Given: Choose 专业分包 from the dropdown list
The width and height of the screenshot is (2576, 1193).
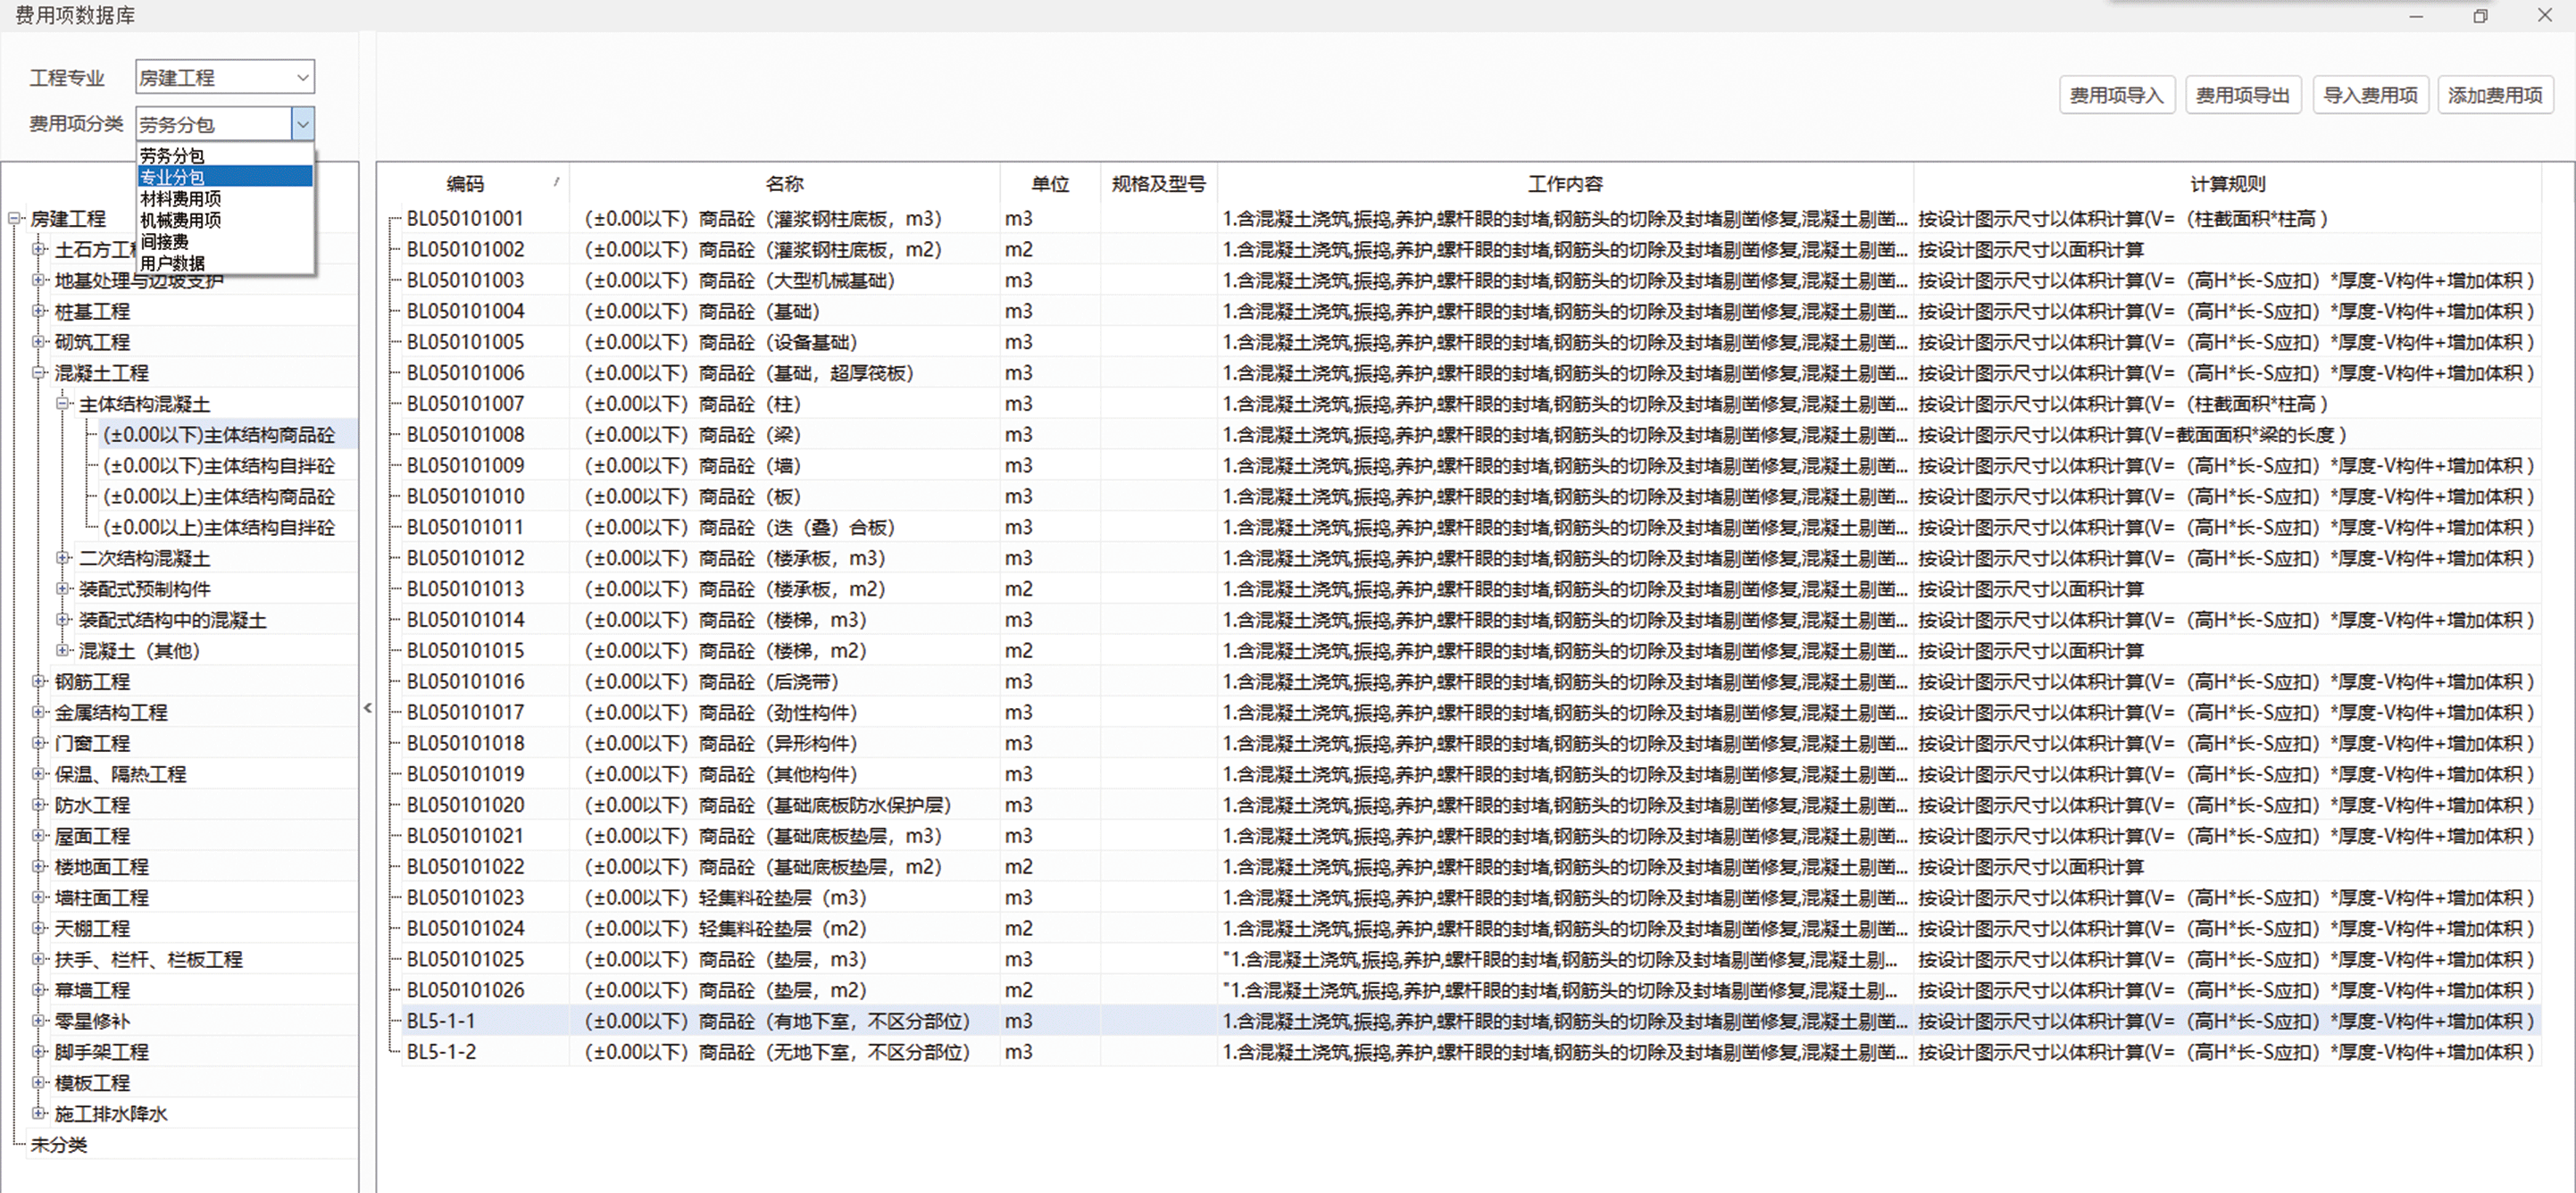Looking at the screenshot, I should pyautogui.click(x=225, y=177).
